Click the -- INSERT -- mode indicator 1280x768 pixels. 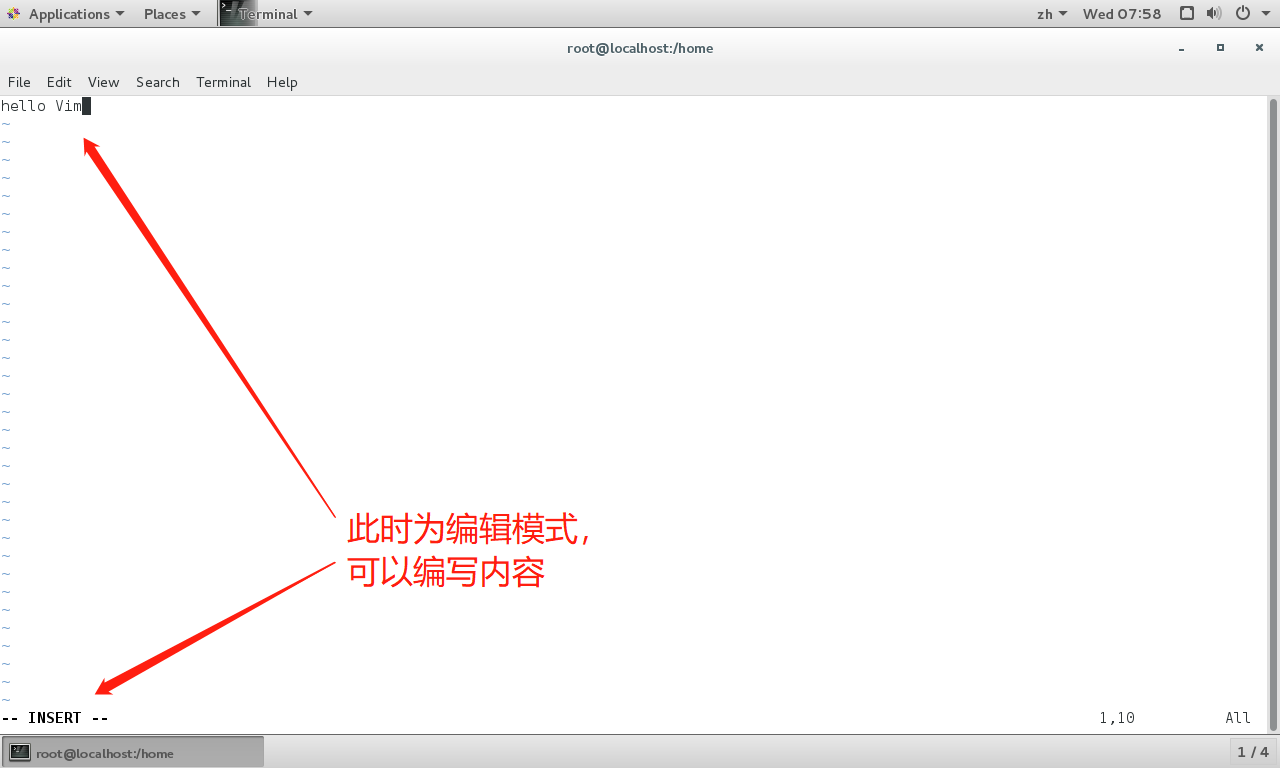[55, 717]
